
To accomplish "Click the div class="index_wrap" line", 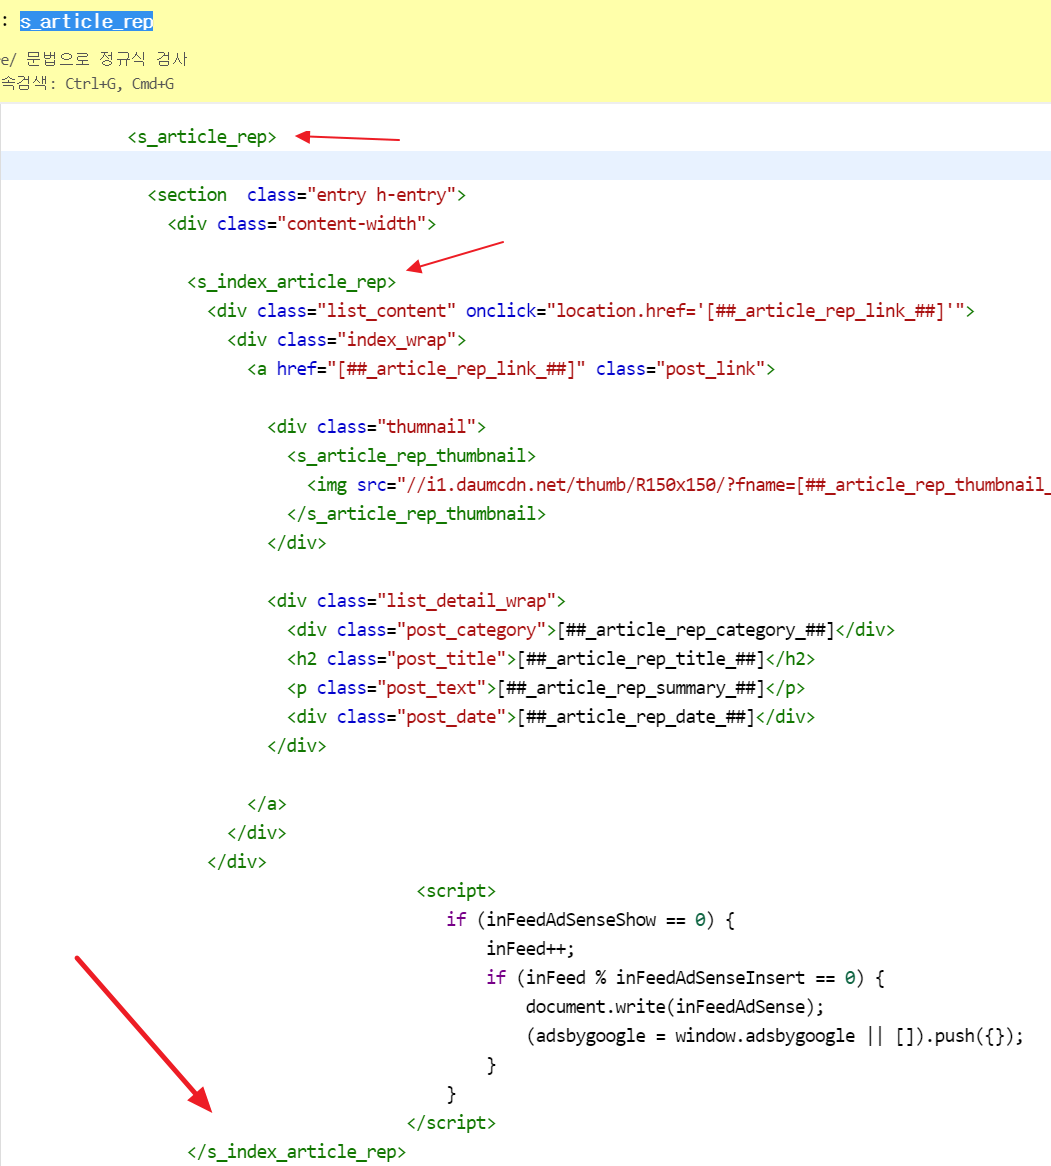I will tap(347, 340).
